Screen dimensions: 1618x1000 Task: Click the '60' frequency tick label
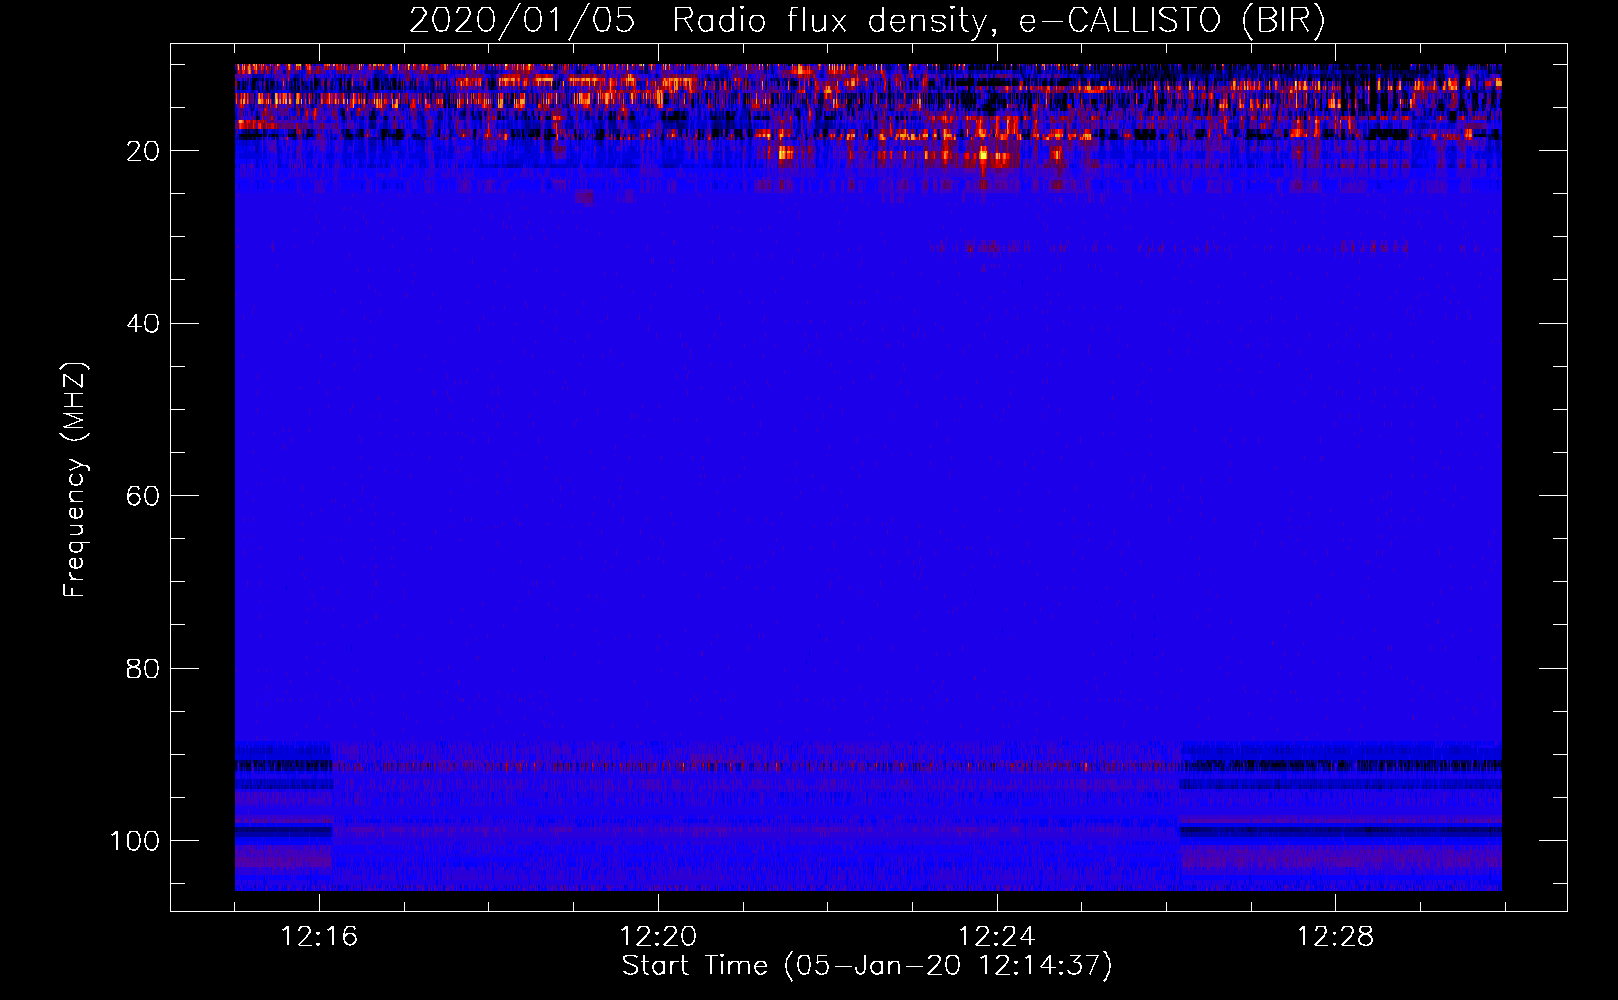143,496
